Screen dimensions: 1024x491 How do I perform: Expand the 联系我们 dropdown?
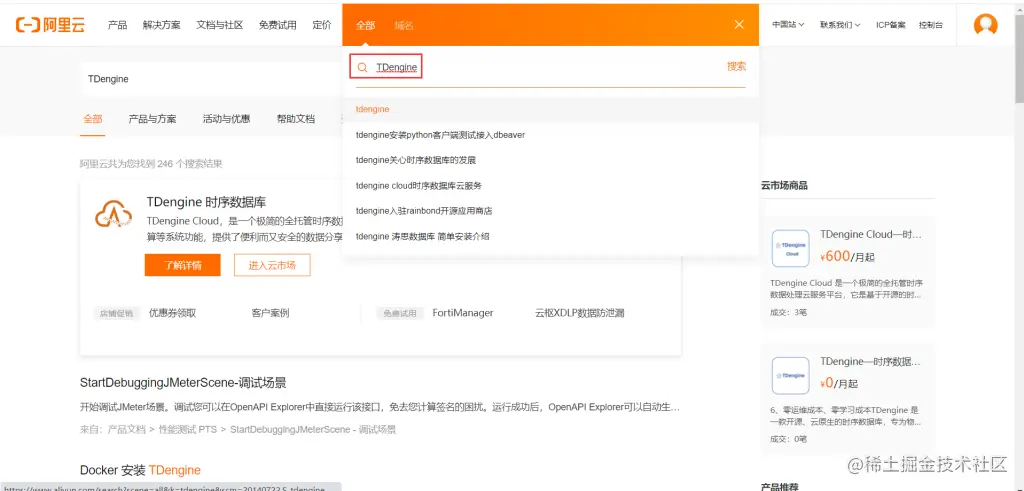click(840, 25)
